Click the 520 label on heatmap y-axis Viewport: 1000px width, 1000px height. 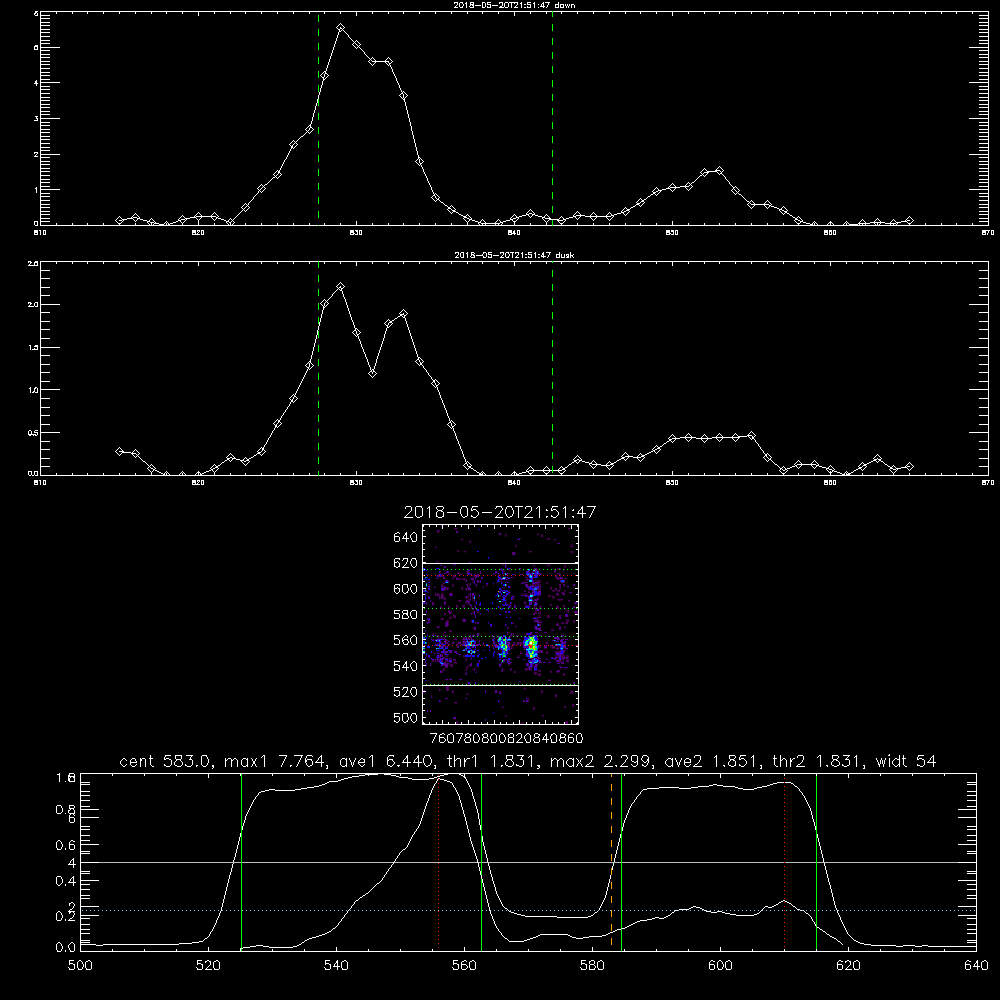406,692
